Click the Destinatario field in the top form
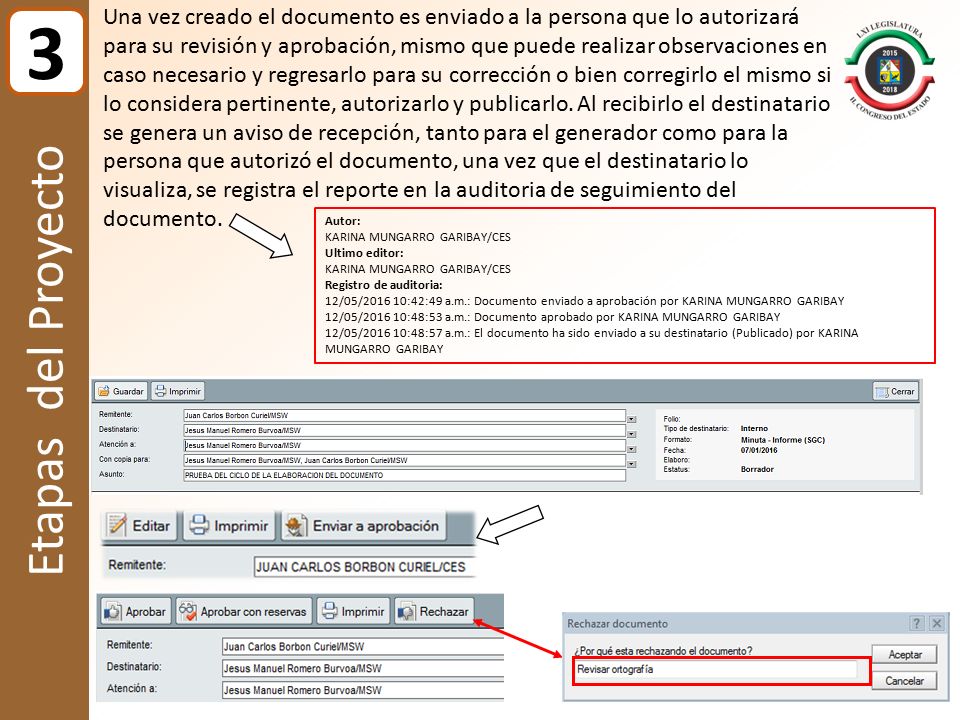The image size is (960, 720). (x=404, y=430)
